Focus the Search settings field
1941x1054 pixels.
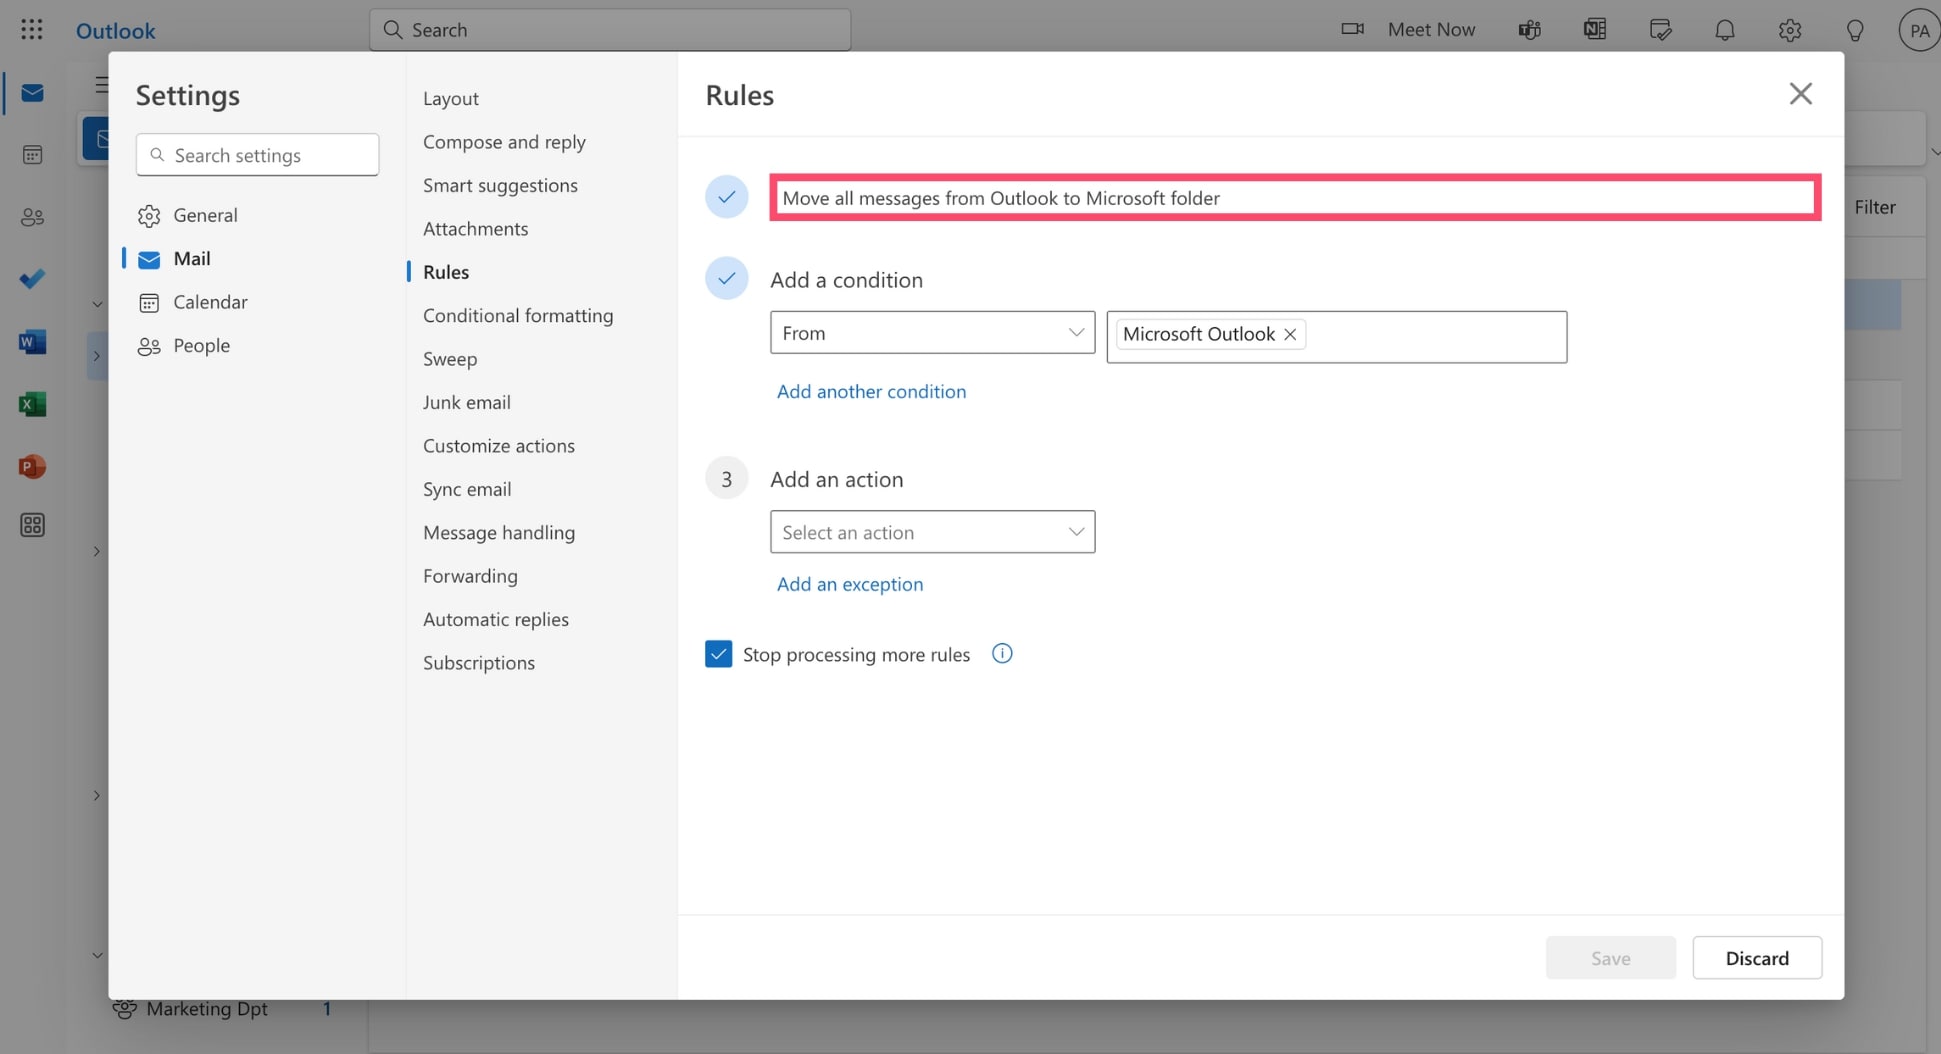click(257, 155)
